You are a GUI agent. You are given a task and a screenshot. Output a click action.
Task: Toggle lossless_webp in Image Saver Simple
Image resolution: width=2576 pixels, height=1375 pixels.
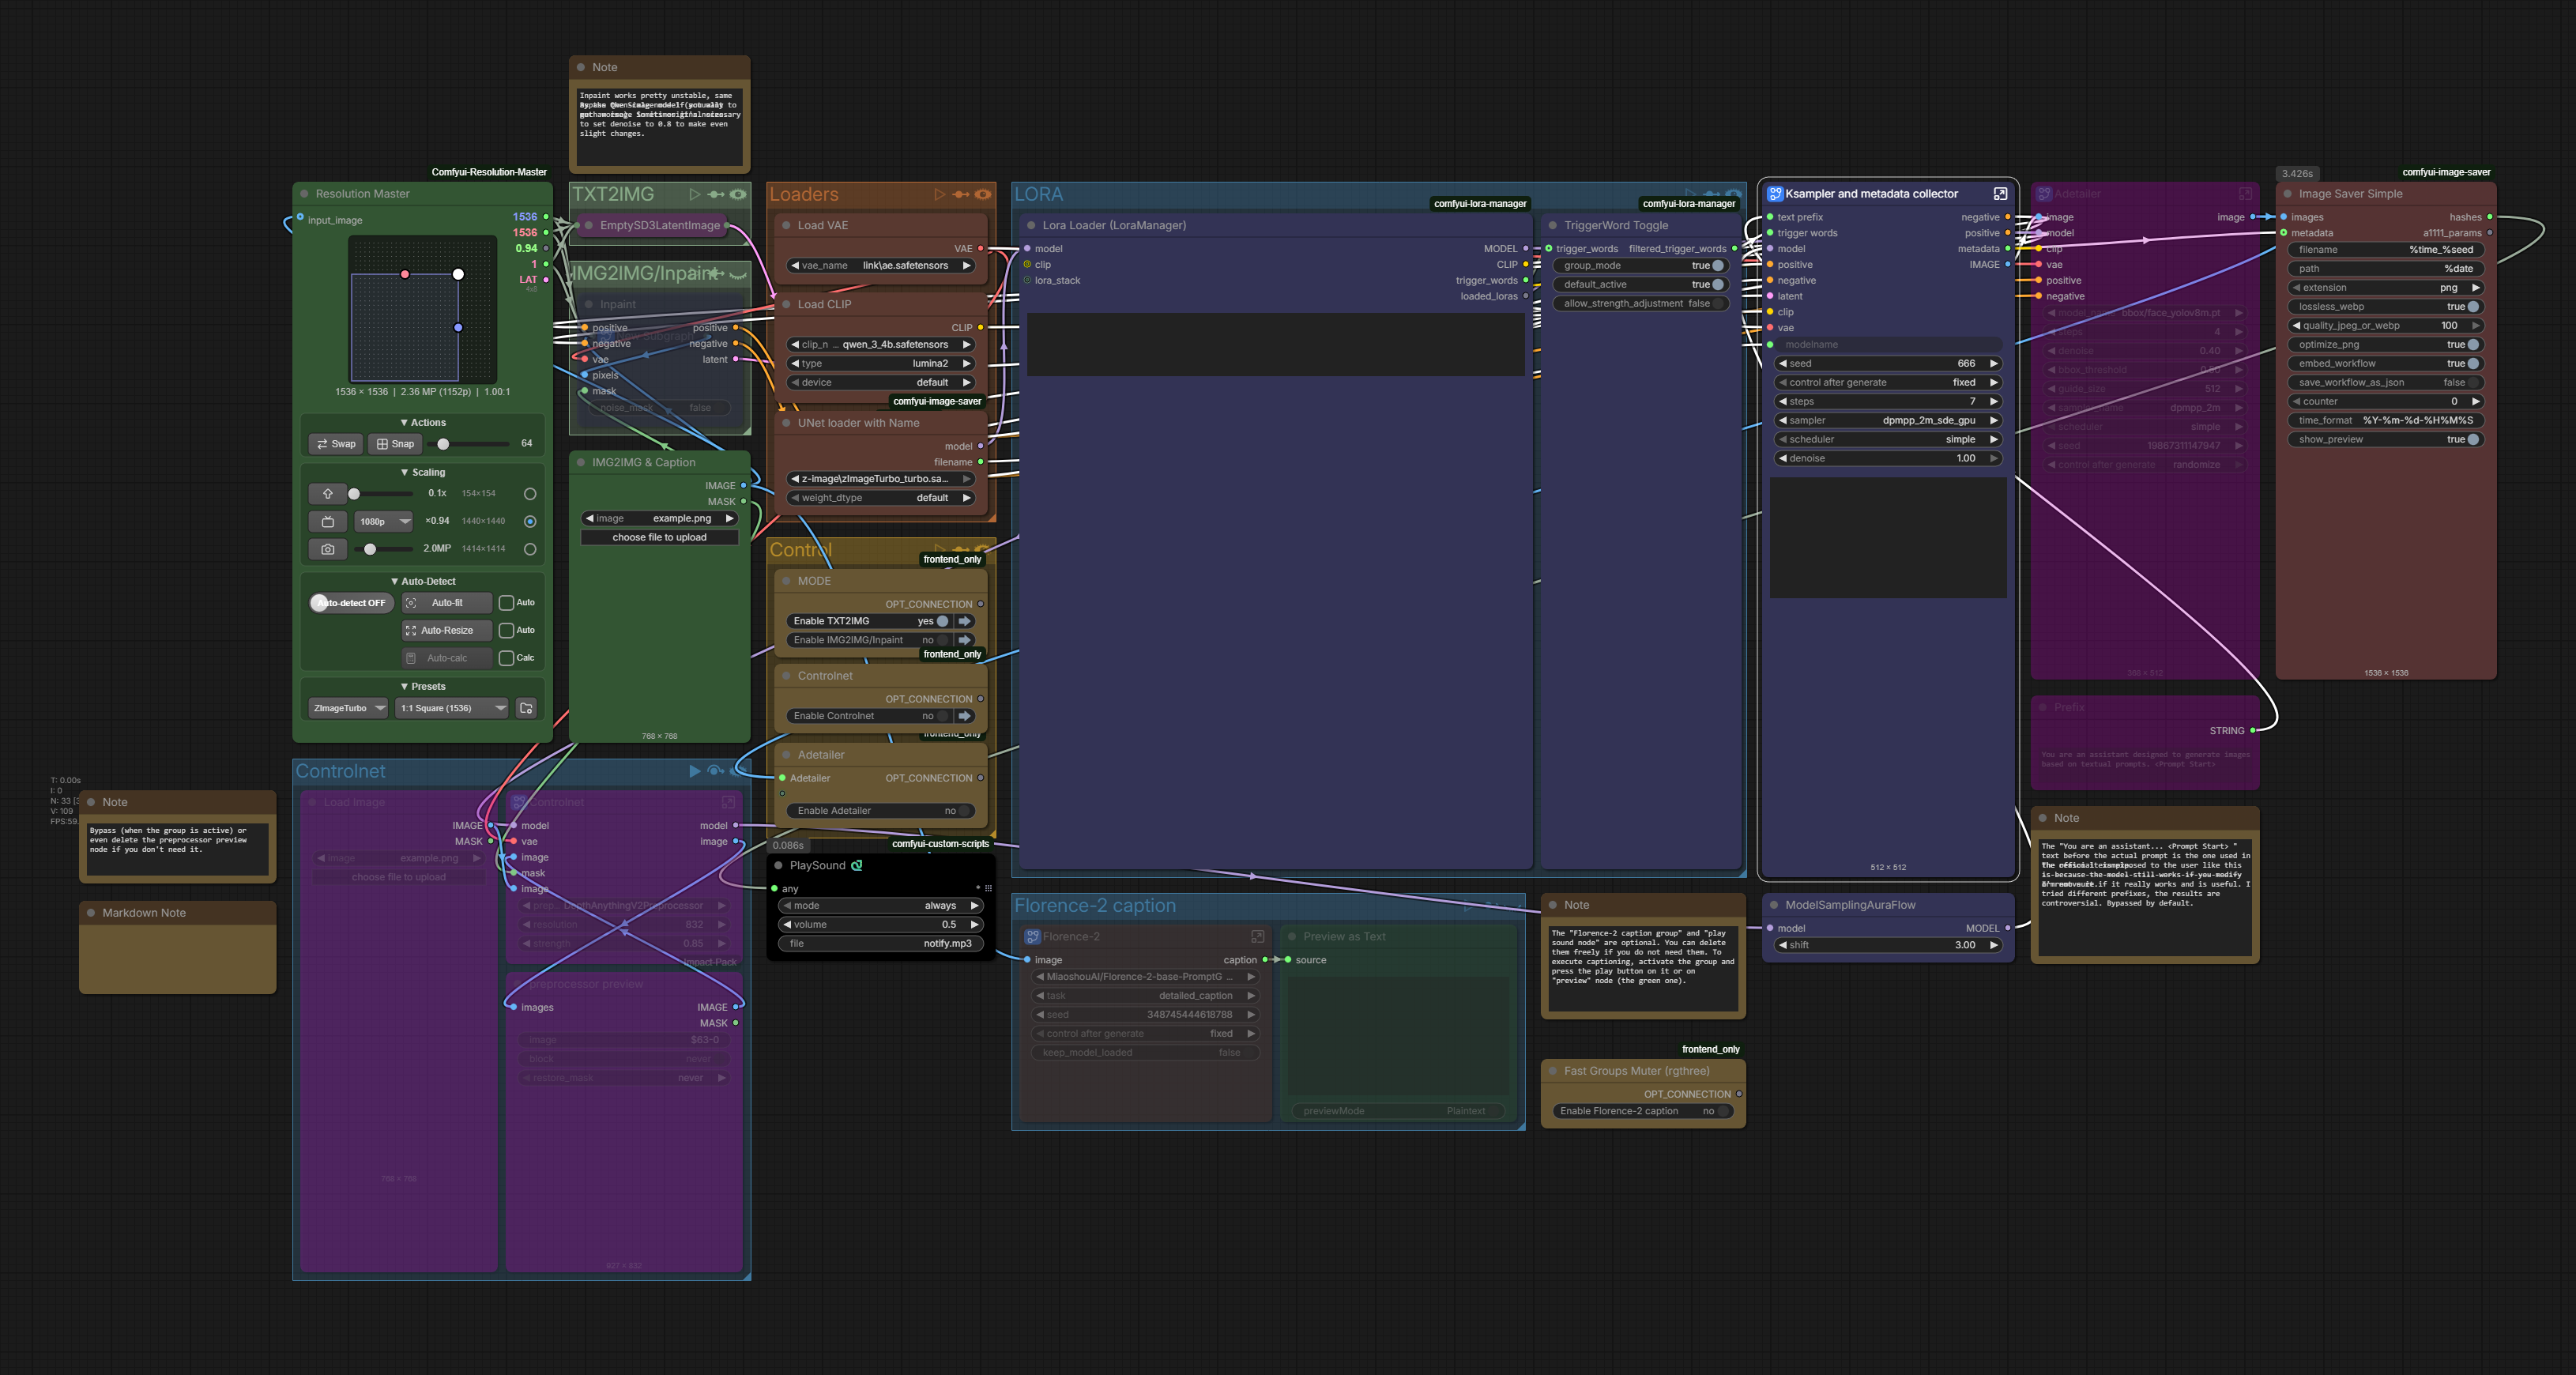pyautogui.click(x=2473, y=307)
